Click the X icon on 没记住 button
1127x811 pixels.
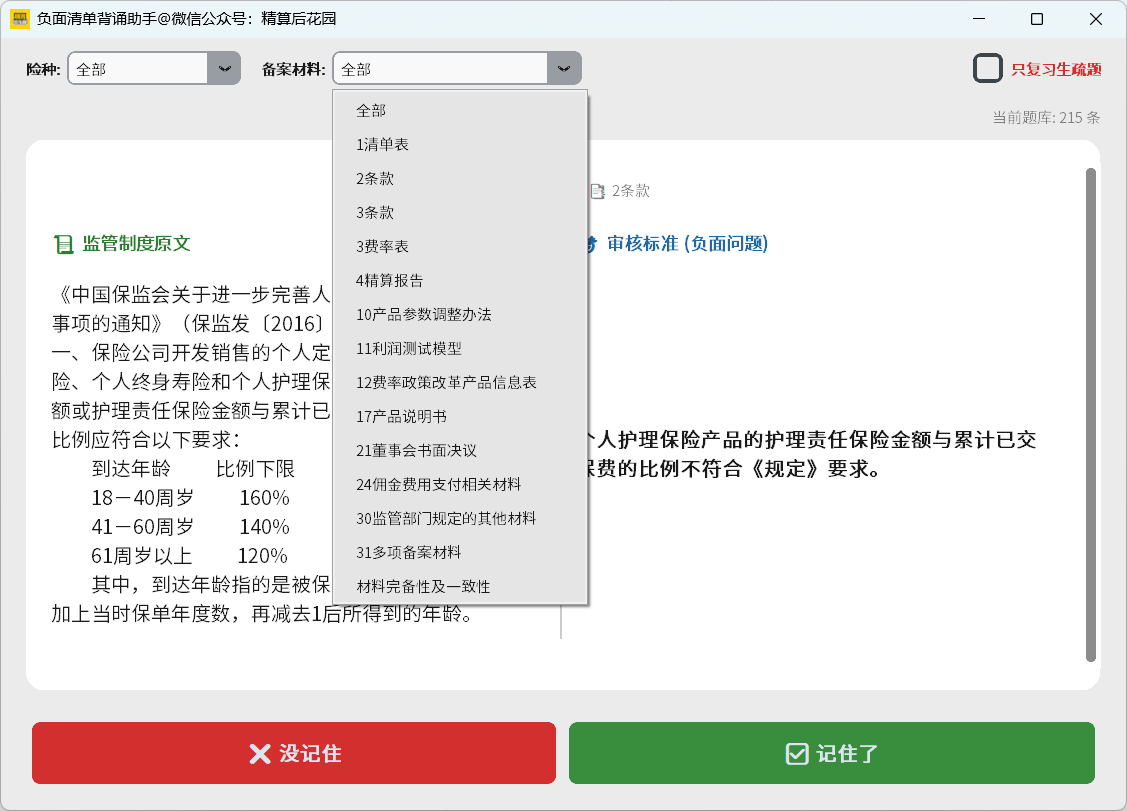(x=260, y=754)
